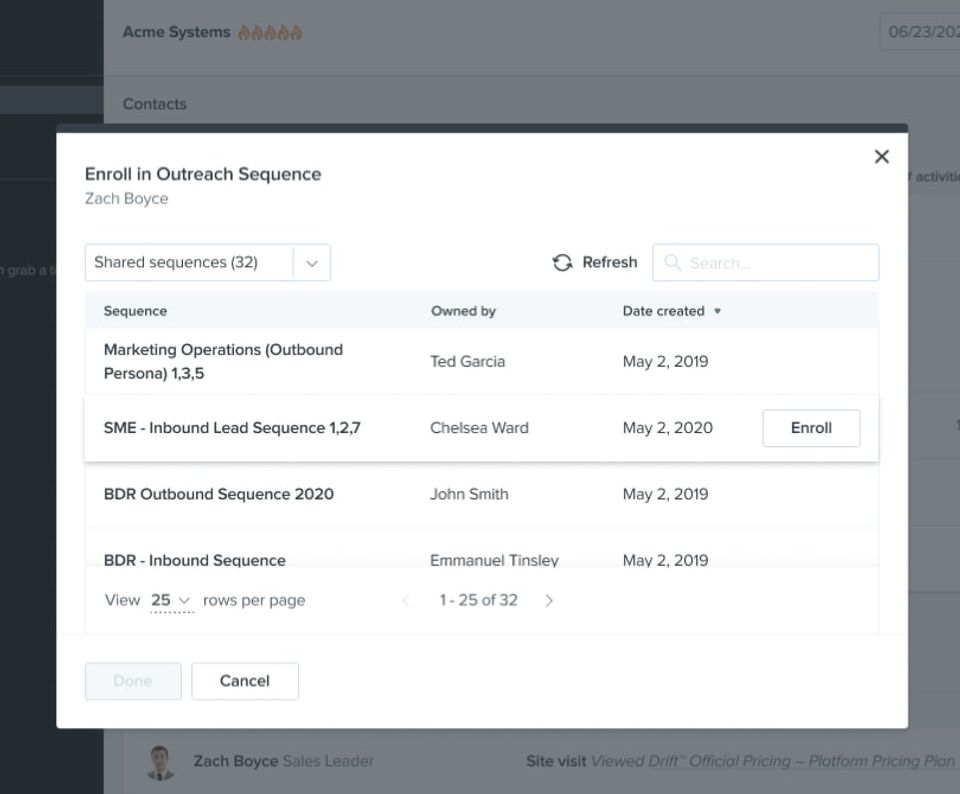Click the Refresh circular arrows icon
Viewport: 960px width, 794px height.
[562, 263]
